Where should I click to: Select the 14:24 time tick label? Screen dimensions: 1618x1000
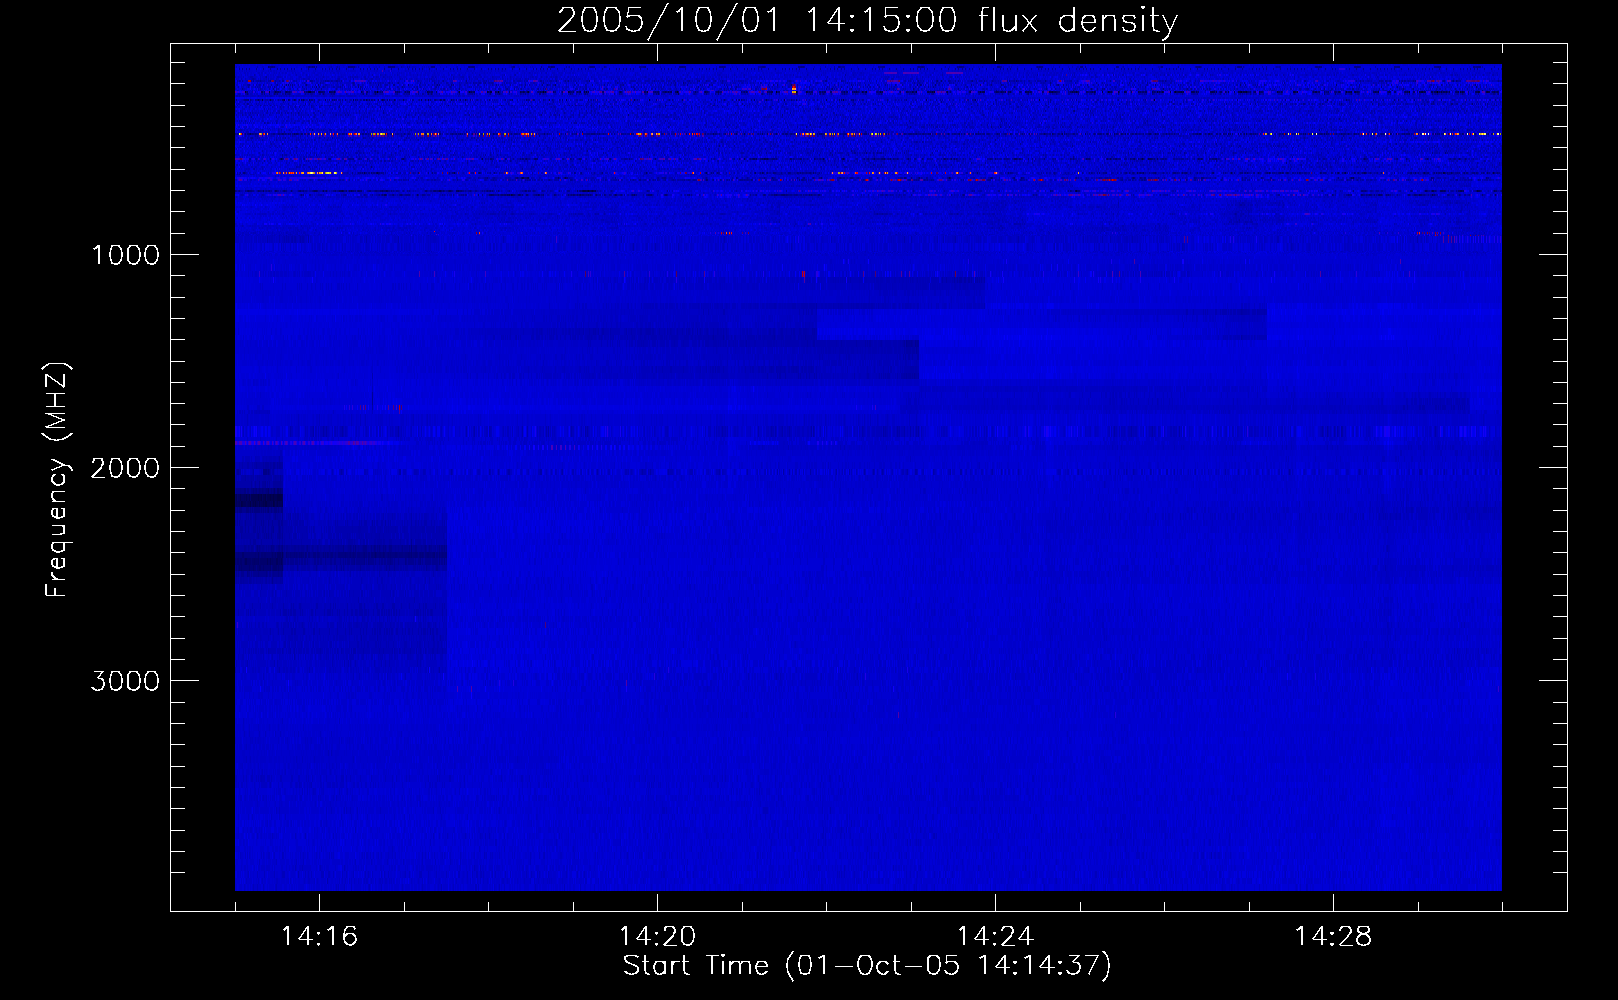(x=995, y=936)
